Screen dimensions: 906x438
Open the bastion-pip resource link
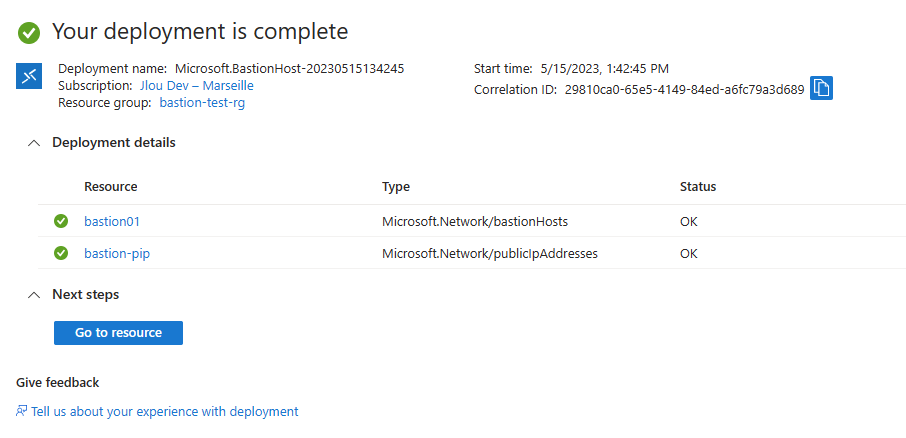point(117,254)
